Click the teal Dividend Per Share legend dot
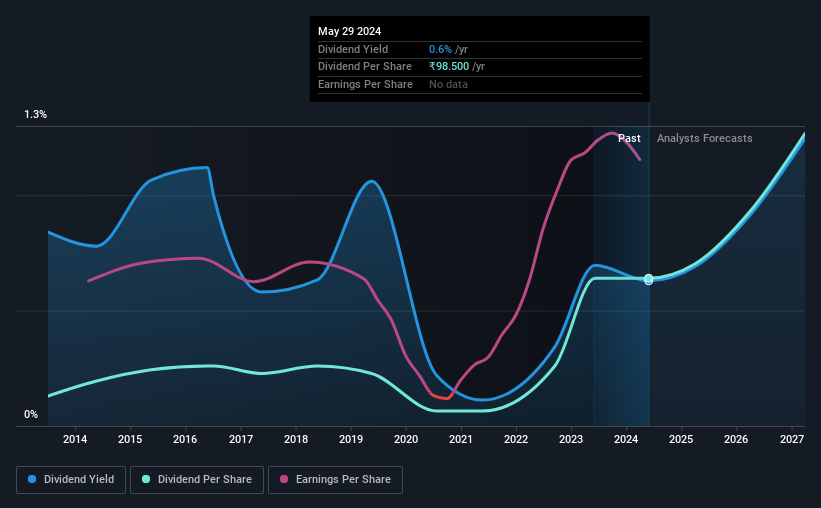Image resolution: width=821 pixels, height=508 pixels. tap(146, 479)
